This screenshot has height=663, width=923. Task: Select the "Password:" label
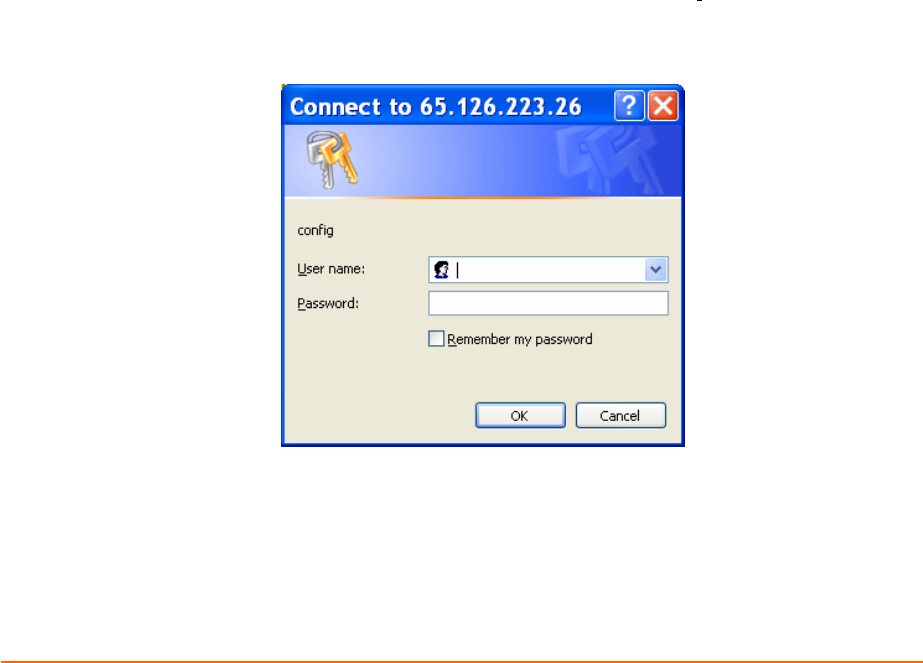coord(328,304)
